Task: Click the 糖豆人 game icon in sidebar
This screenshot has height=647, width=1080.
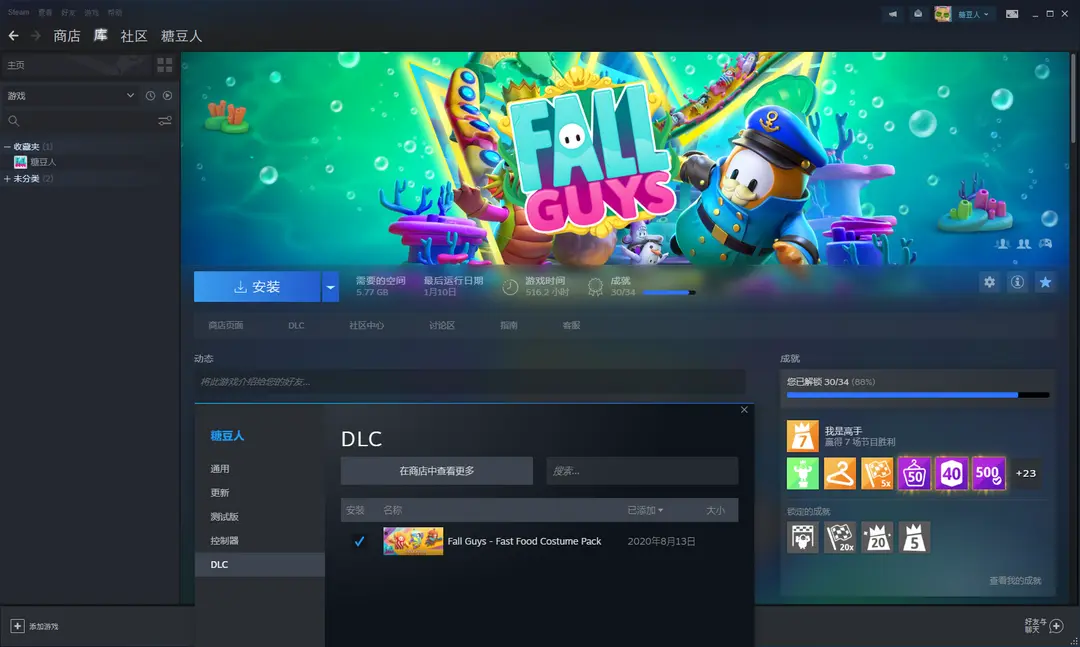Action: pyautogui.click(x=21, y=162)
